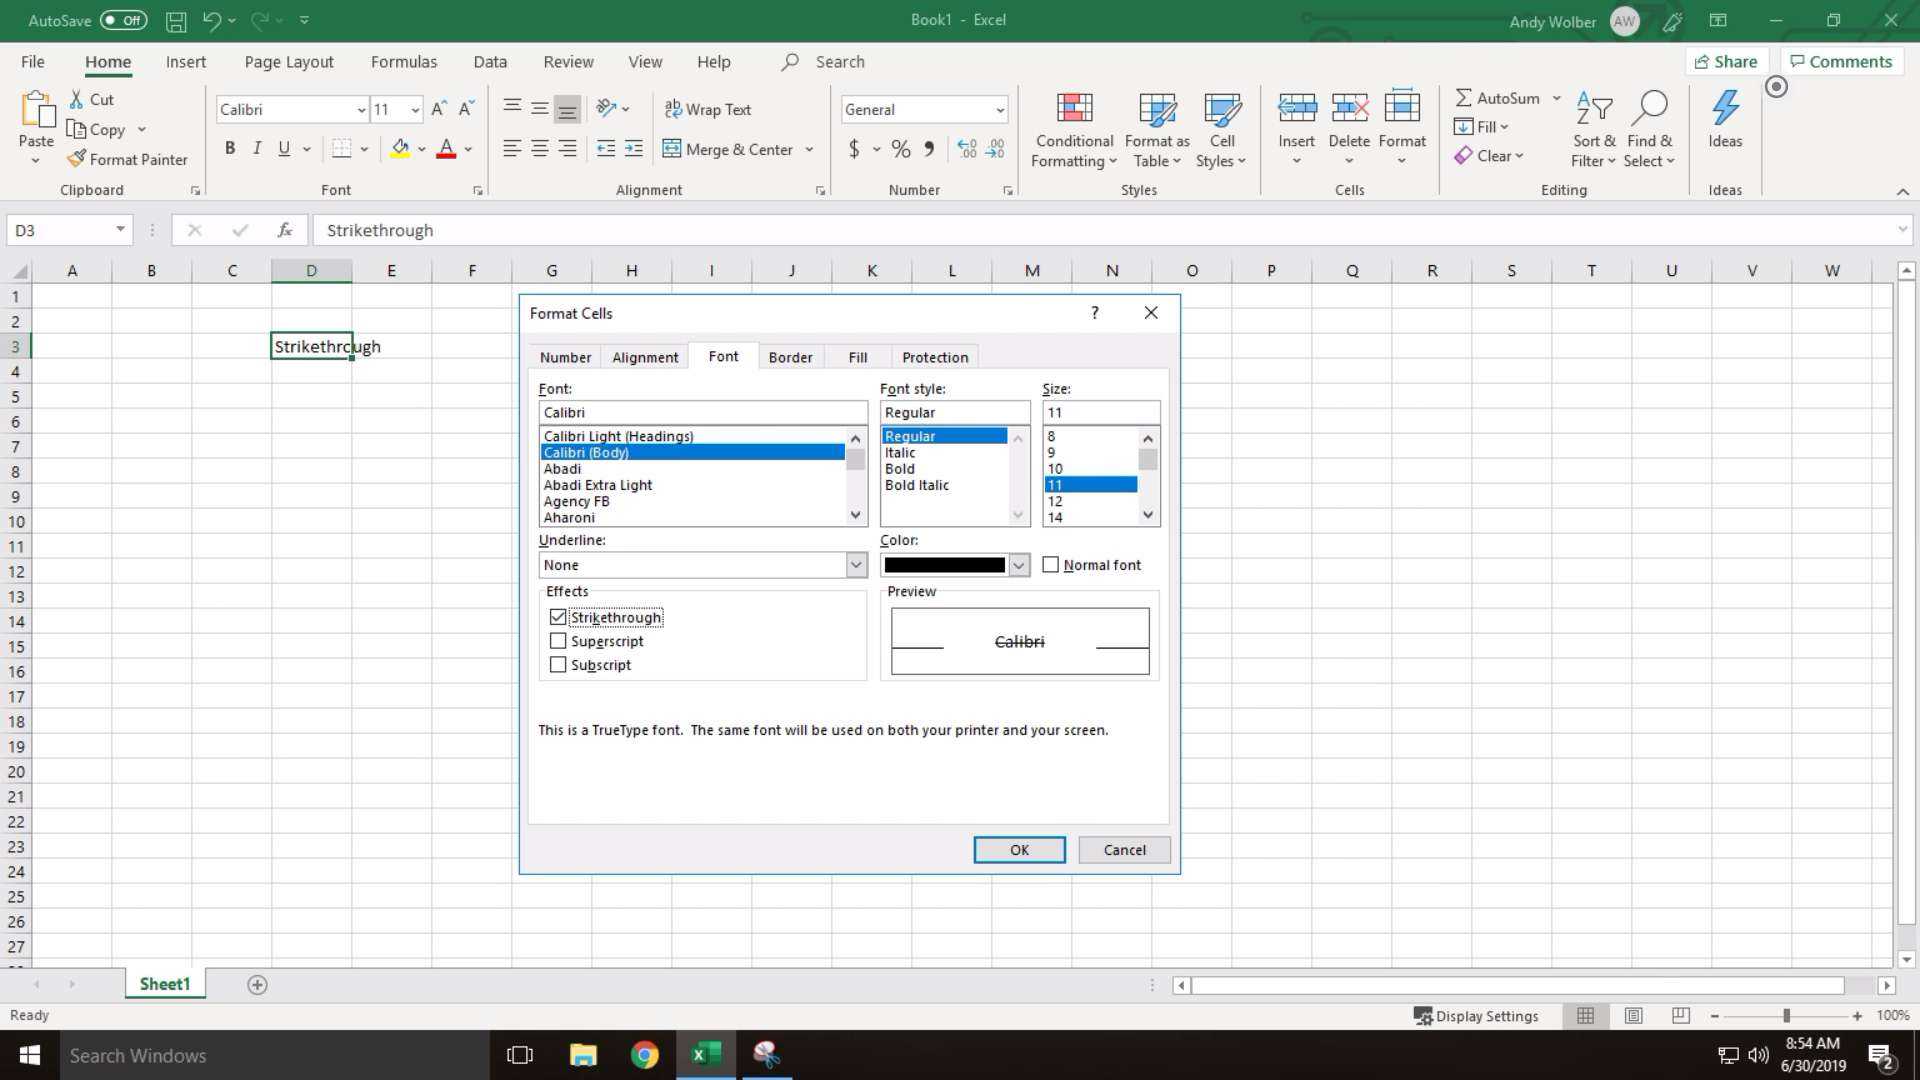Image resolution: width=1920 pixels, height=1080 pixels.
Task: Toggle Wrap Text in ribbon
Action: pos(708,109)
